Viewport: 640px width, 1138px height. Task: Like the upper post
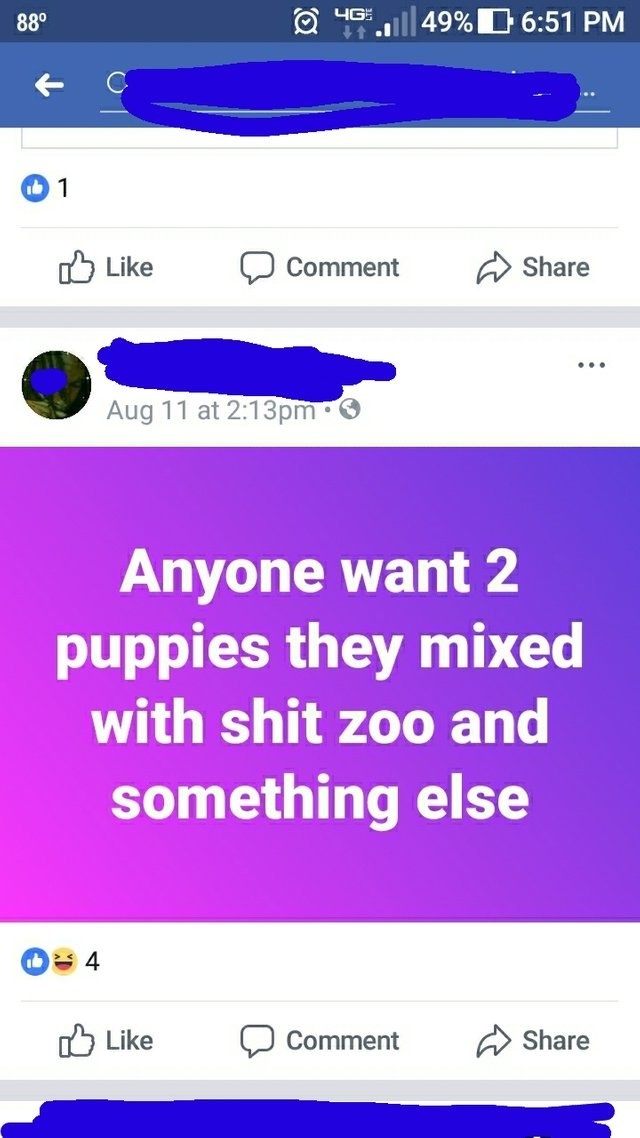pos(106,266)
